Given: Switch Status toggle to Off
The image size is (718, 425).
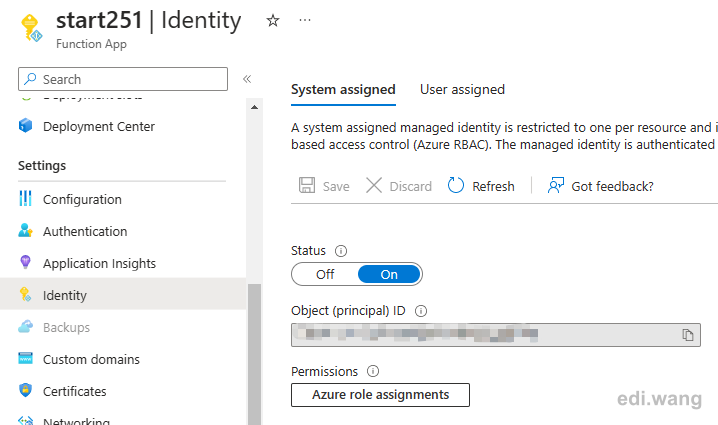Looking at the screenshot, I should click(x=325, y=274).
